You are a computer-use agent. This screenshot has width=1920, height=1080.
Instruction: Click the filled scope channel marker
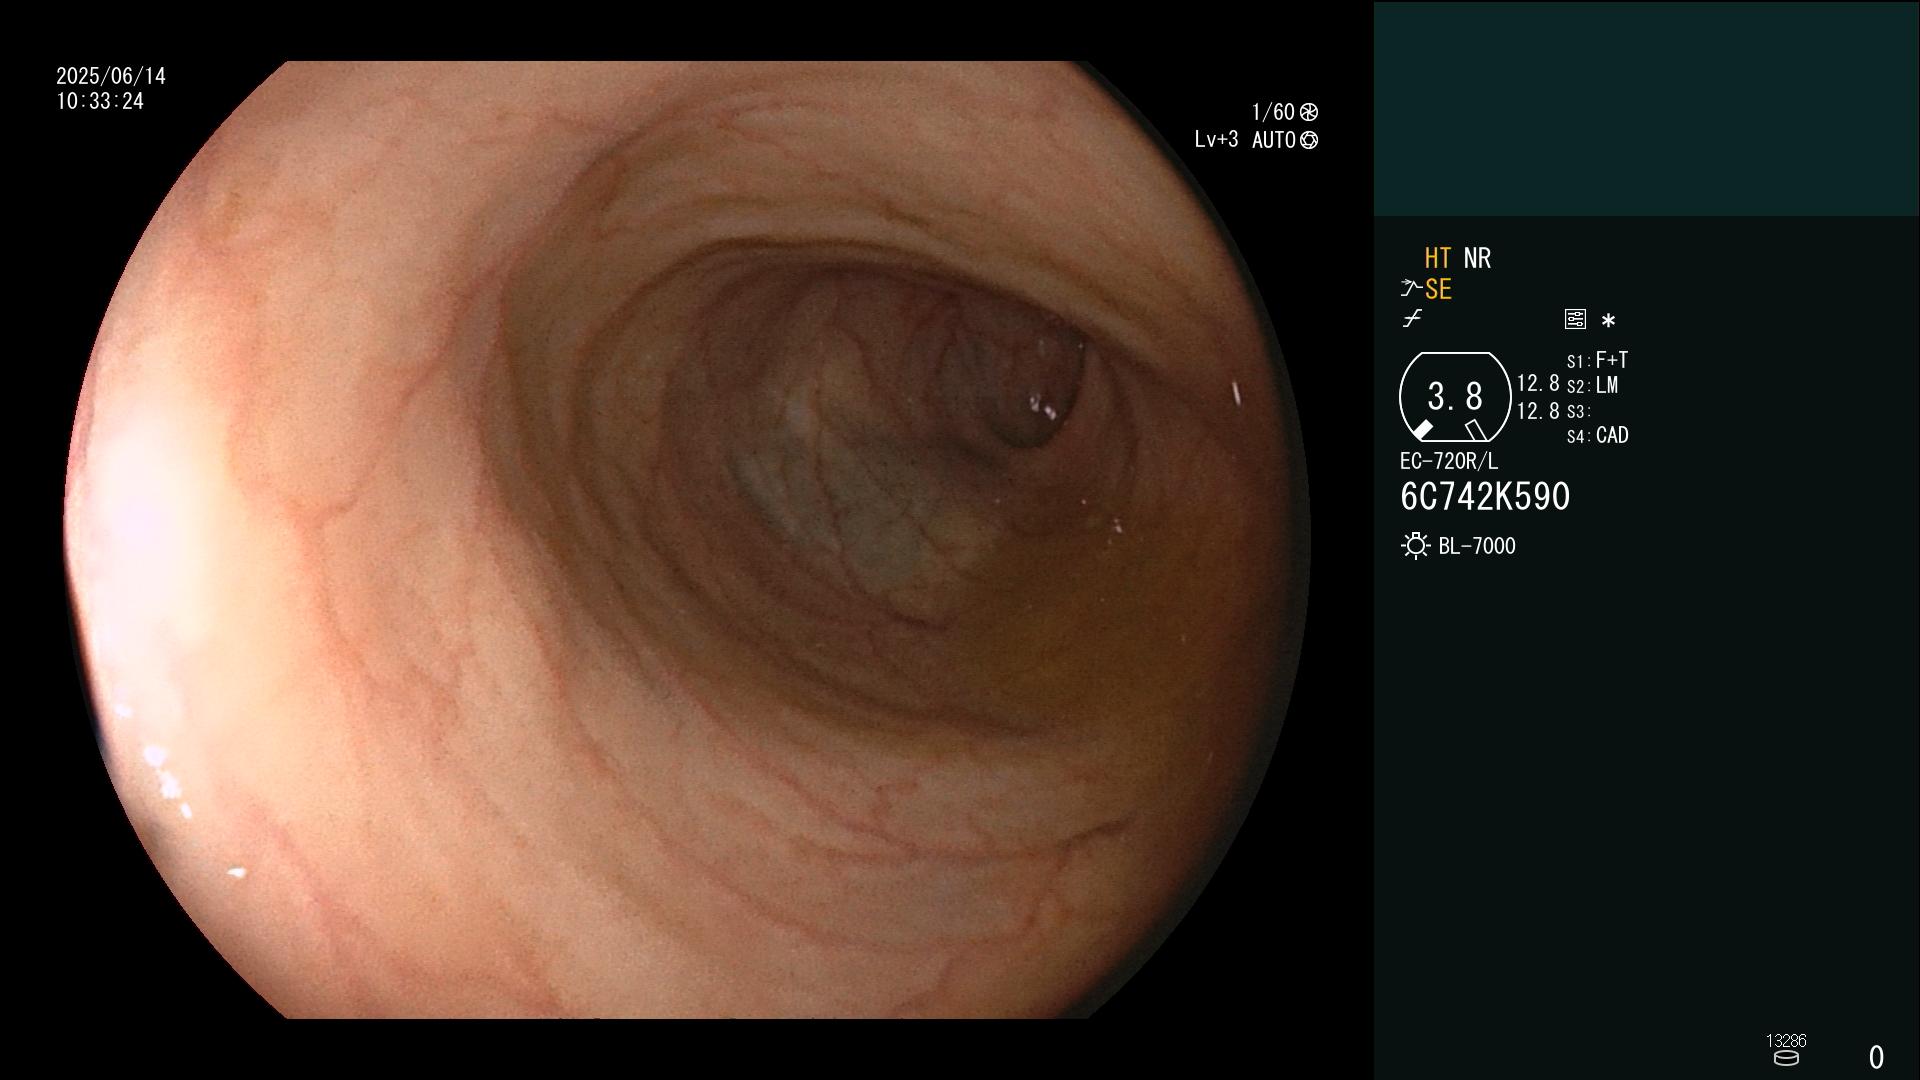coord(1423,429)
